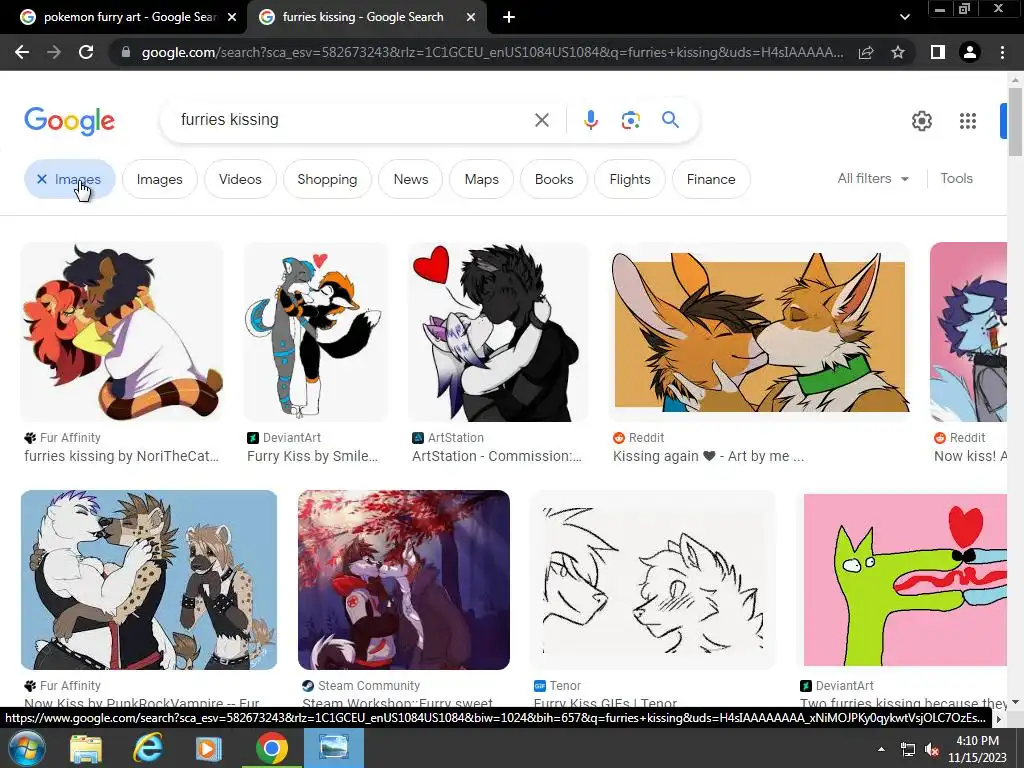Go forward with the forward arrow

(x=54, y=52)
